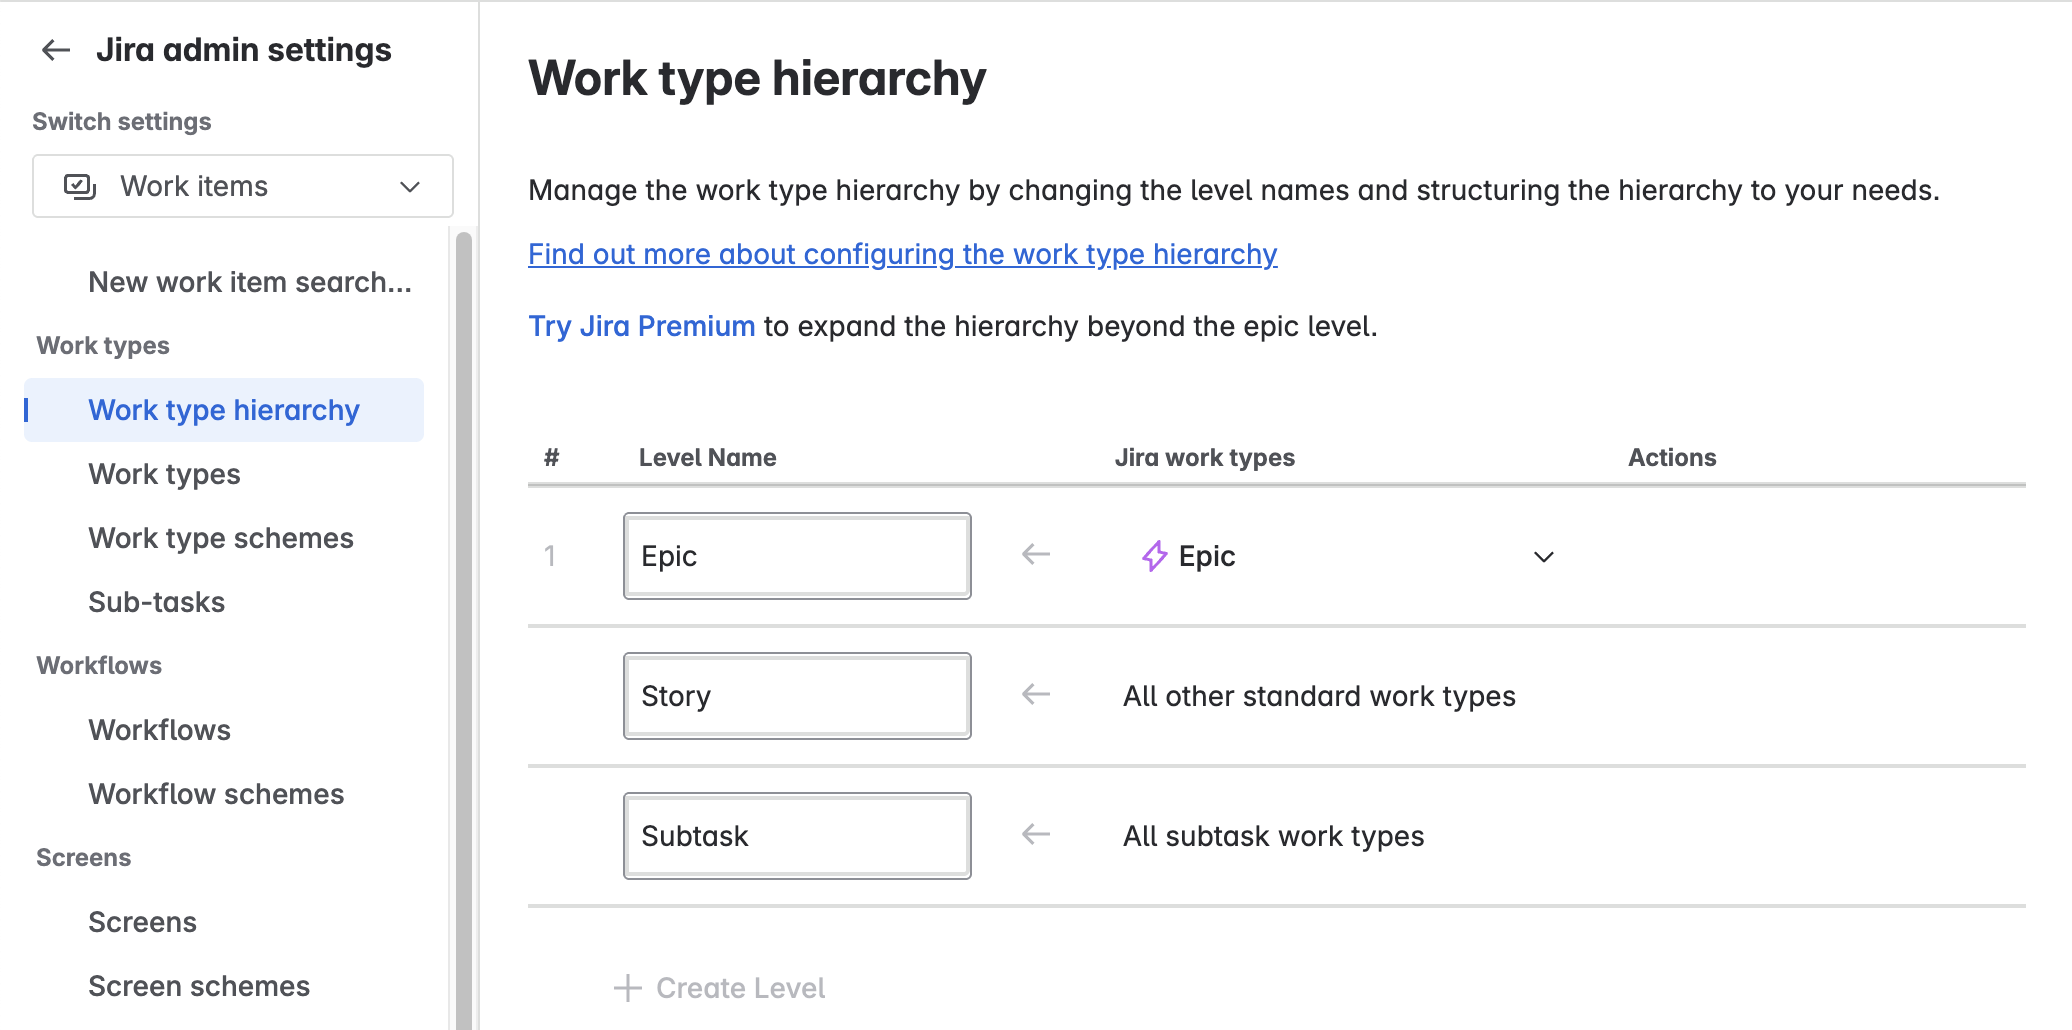Click the arrow icon beside Story level name
This screenshot has width=2072, height=1030.
pyautogui.click(x=1036, y=694)
